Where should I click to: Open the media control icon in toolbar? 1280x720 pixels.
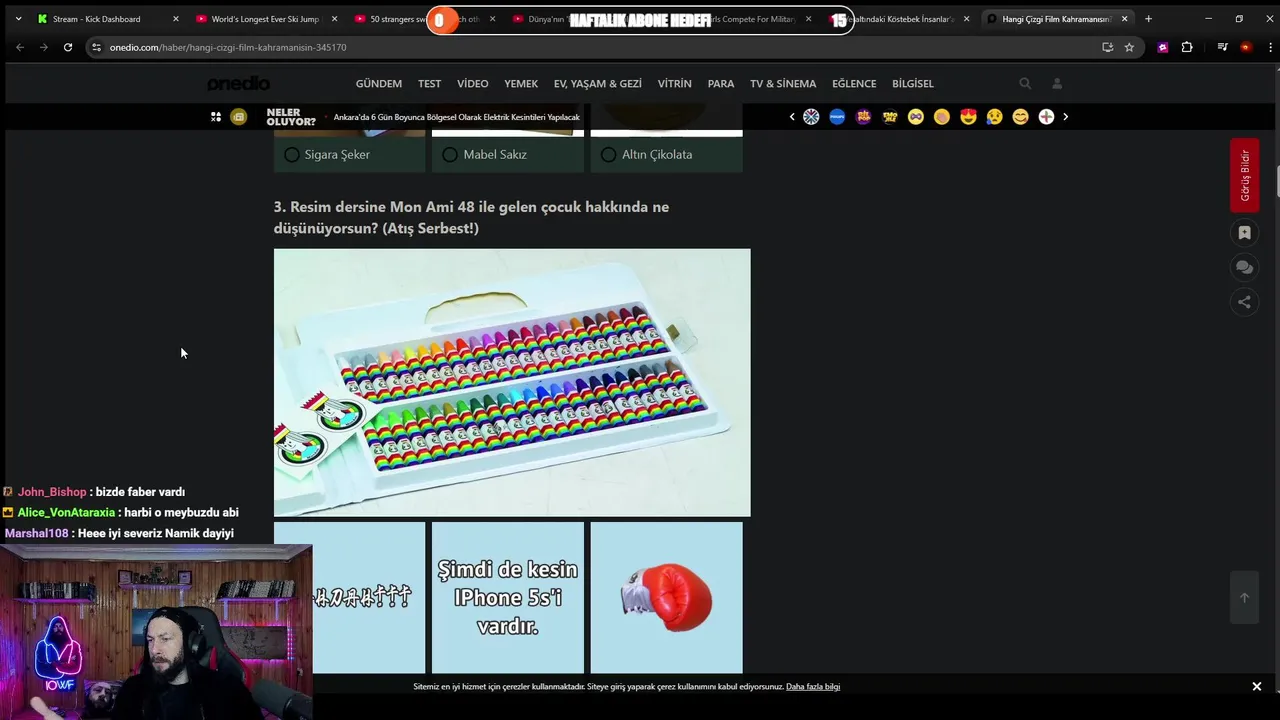point(1222,47)
